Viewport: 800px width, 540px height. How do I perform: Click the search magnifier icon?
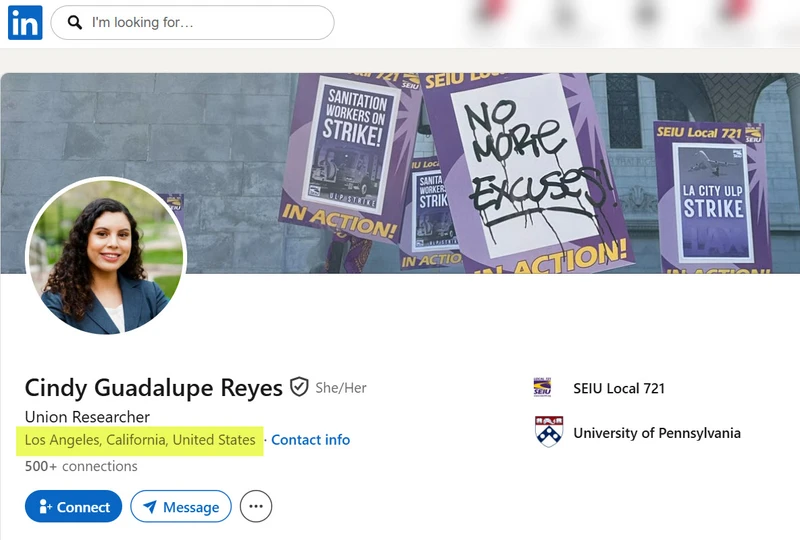pyautogui.click(x=75, y=22)
